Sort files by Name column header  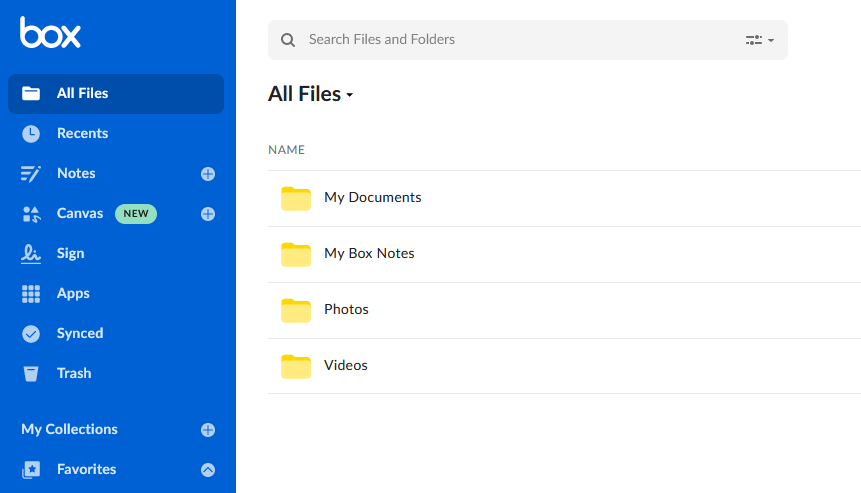286,150
